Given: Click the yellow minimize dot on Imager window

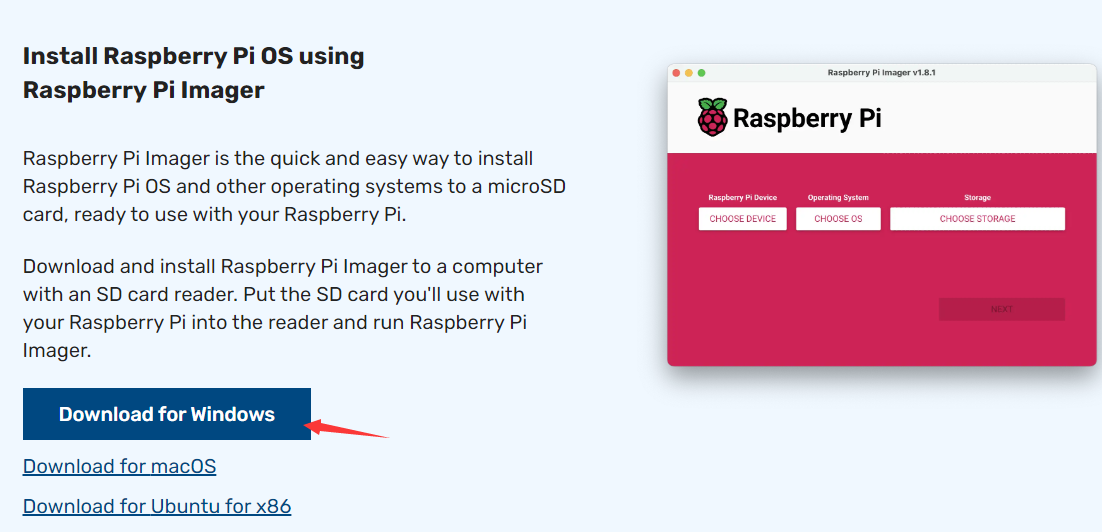Looking at the screenshot, I should pos(689,73).
